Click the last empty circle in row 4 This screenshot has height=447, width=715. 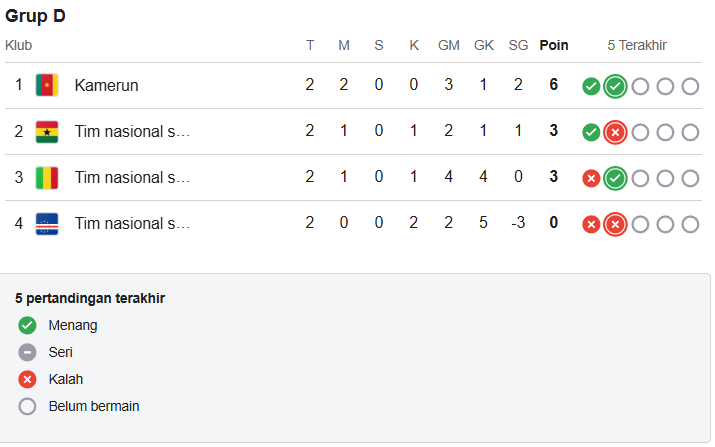(690, 224)
